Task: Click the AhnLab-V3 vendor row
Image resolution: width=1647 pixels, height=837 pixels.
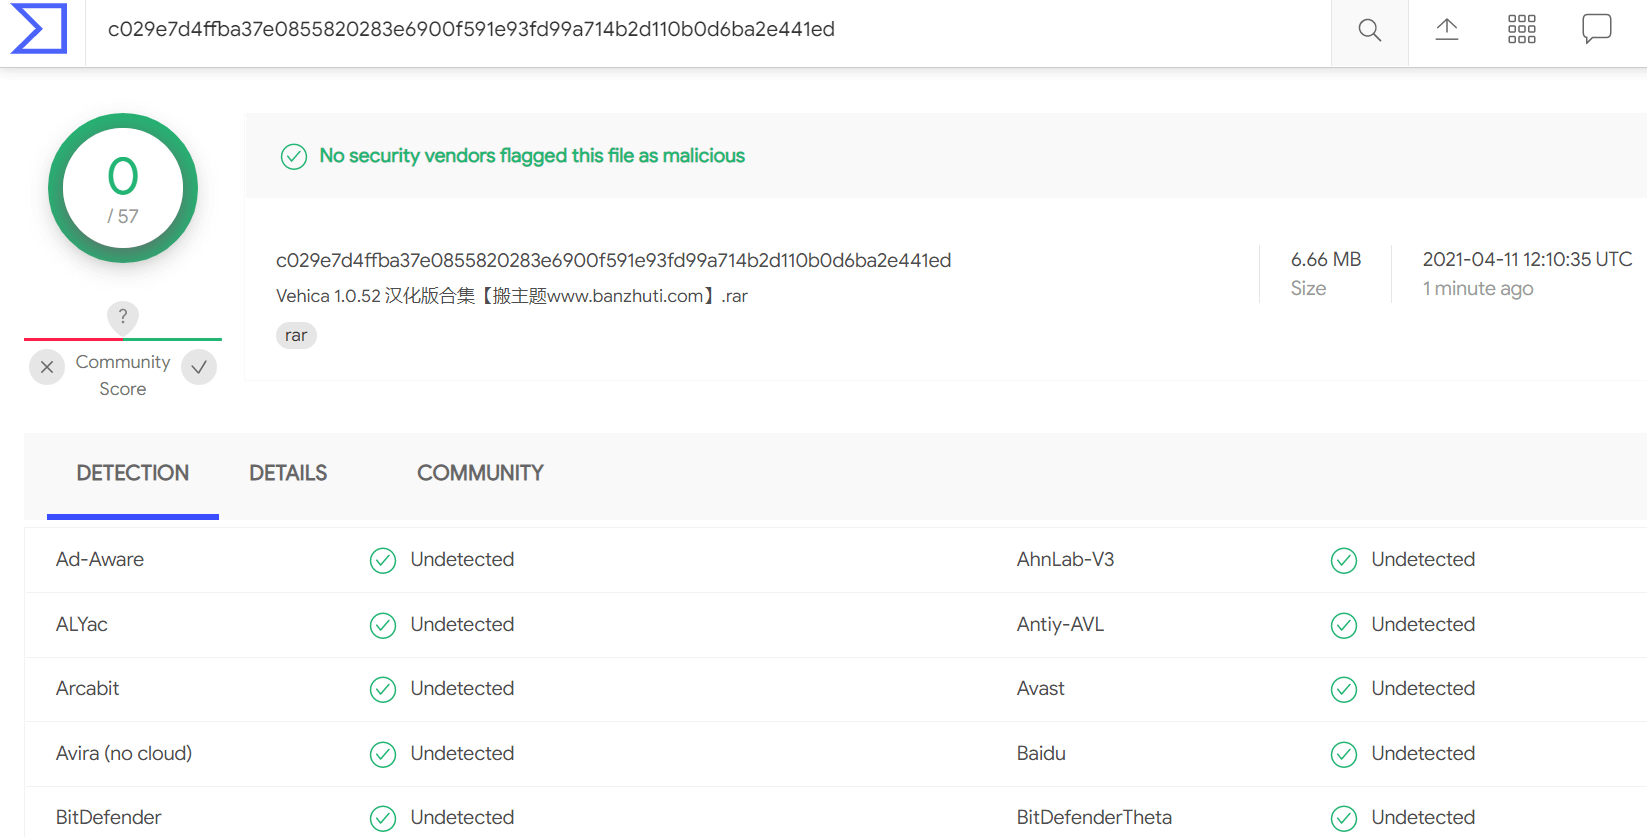Action: click(x=1332, y=560)
